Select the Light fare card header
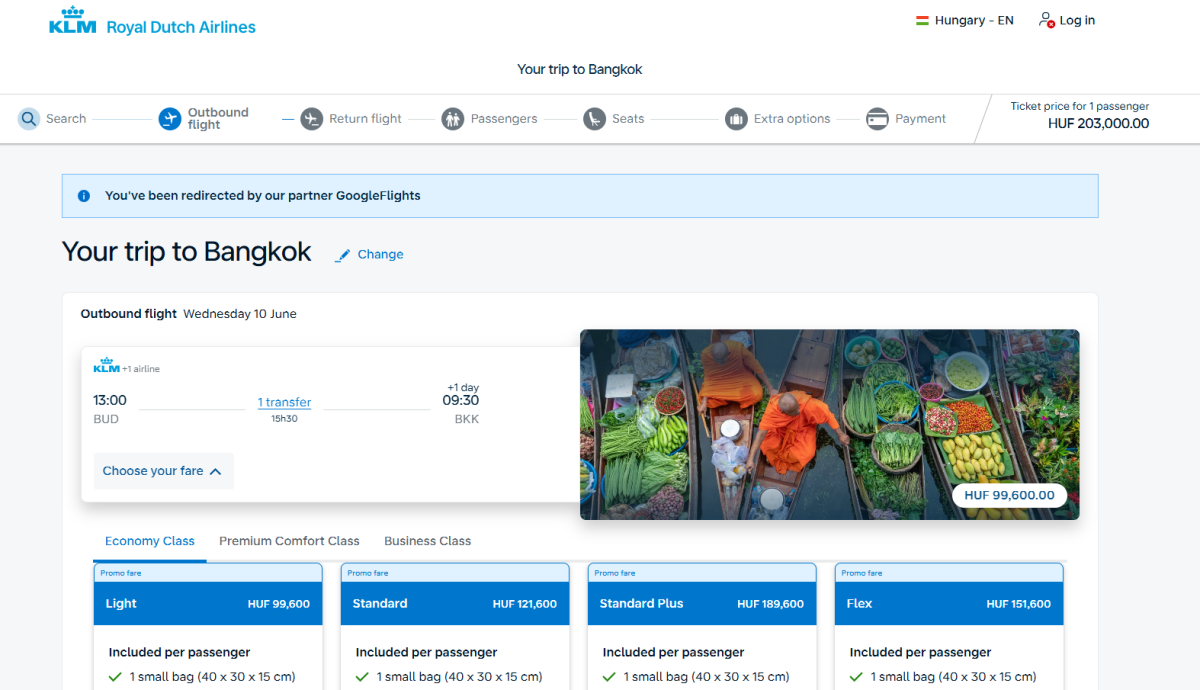This screenshot has height=690, width=1200. coord(208,604)
